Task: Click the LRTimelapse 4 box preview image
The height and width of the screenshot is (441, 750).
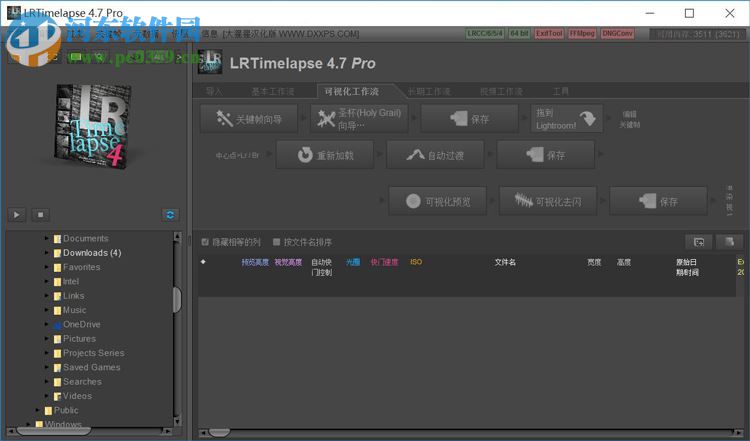Action: click(x=93, y=125)
